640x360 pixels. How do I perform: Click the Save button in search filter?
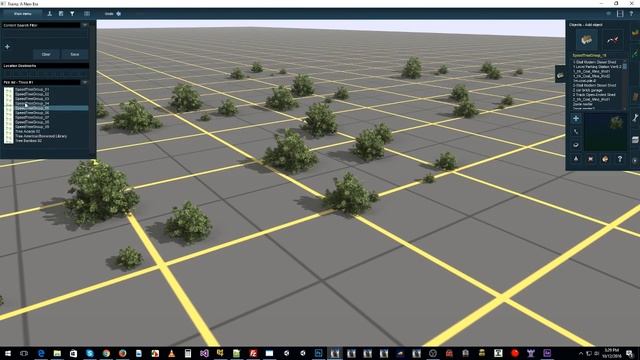click(x=75, y=54)
